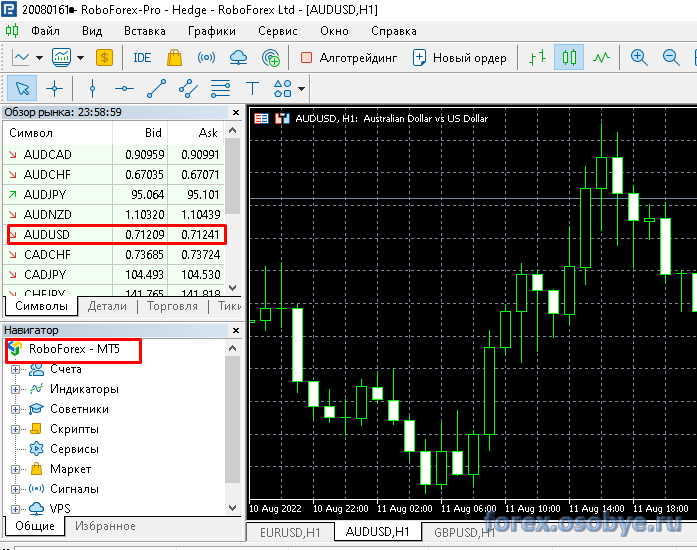697x550 pixels.
Task: Select the crosshair tool
Action: (55, 88)
